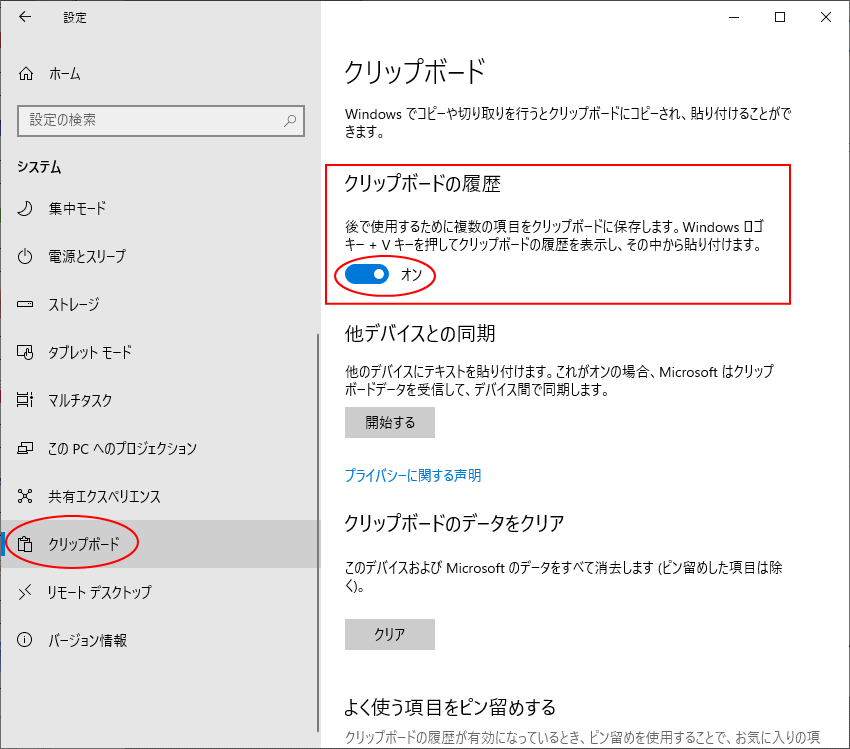This screenshot has height=749, width=850.
Task: Open the ホーム settings page label
Action: (x=65, y=74)
